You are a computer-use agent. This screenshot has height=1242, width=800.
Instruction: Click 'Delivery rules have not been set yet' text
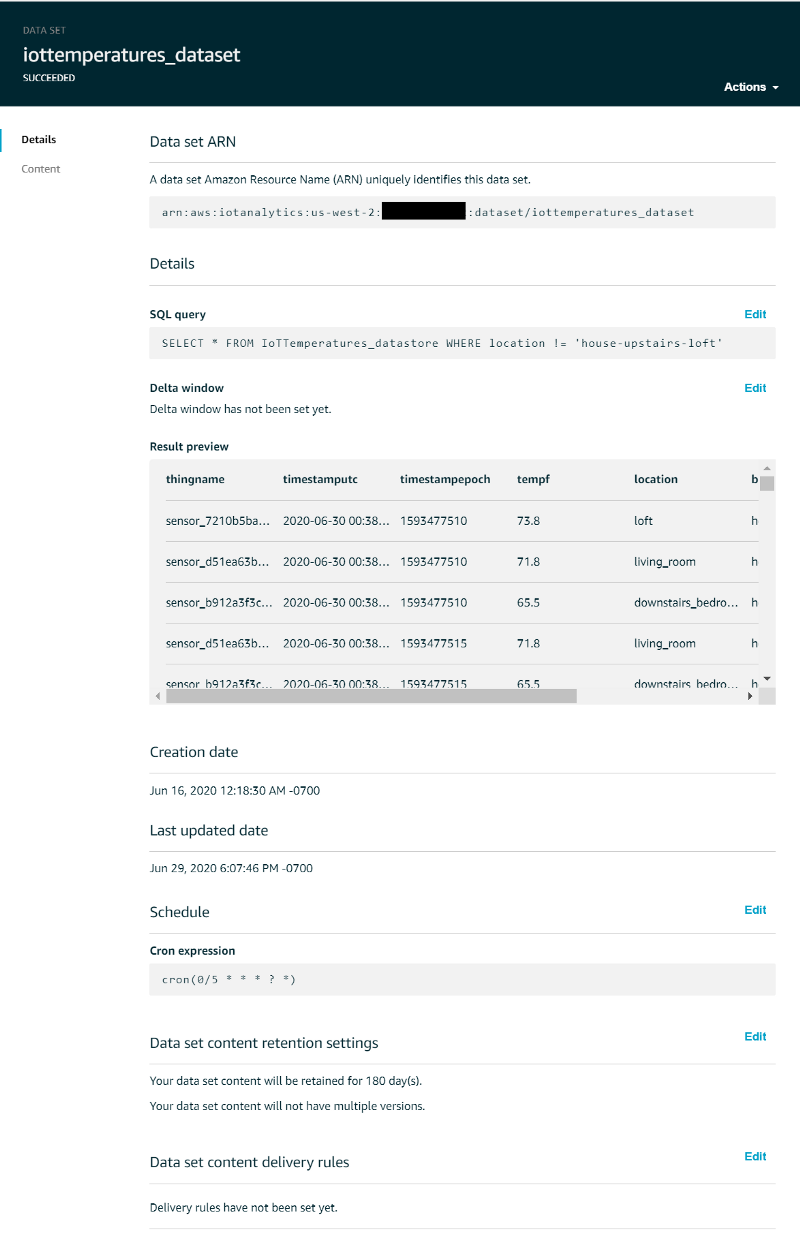coord(244,1207)
